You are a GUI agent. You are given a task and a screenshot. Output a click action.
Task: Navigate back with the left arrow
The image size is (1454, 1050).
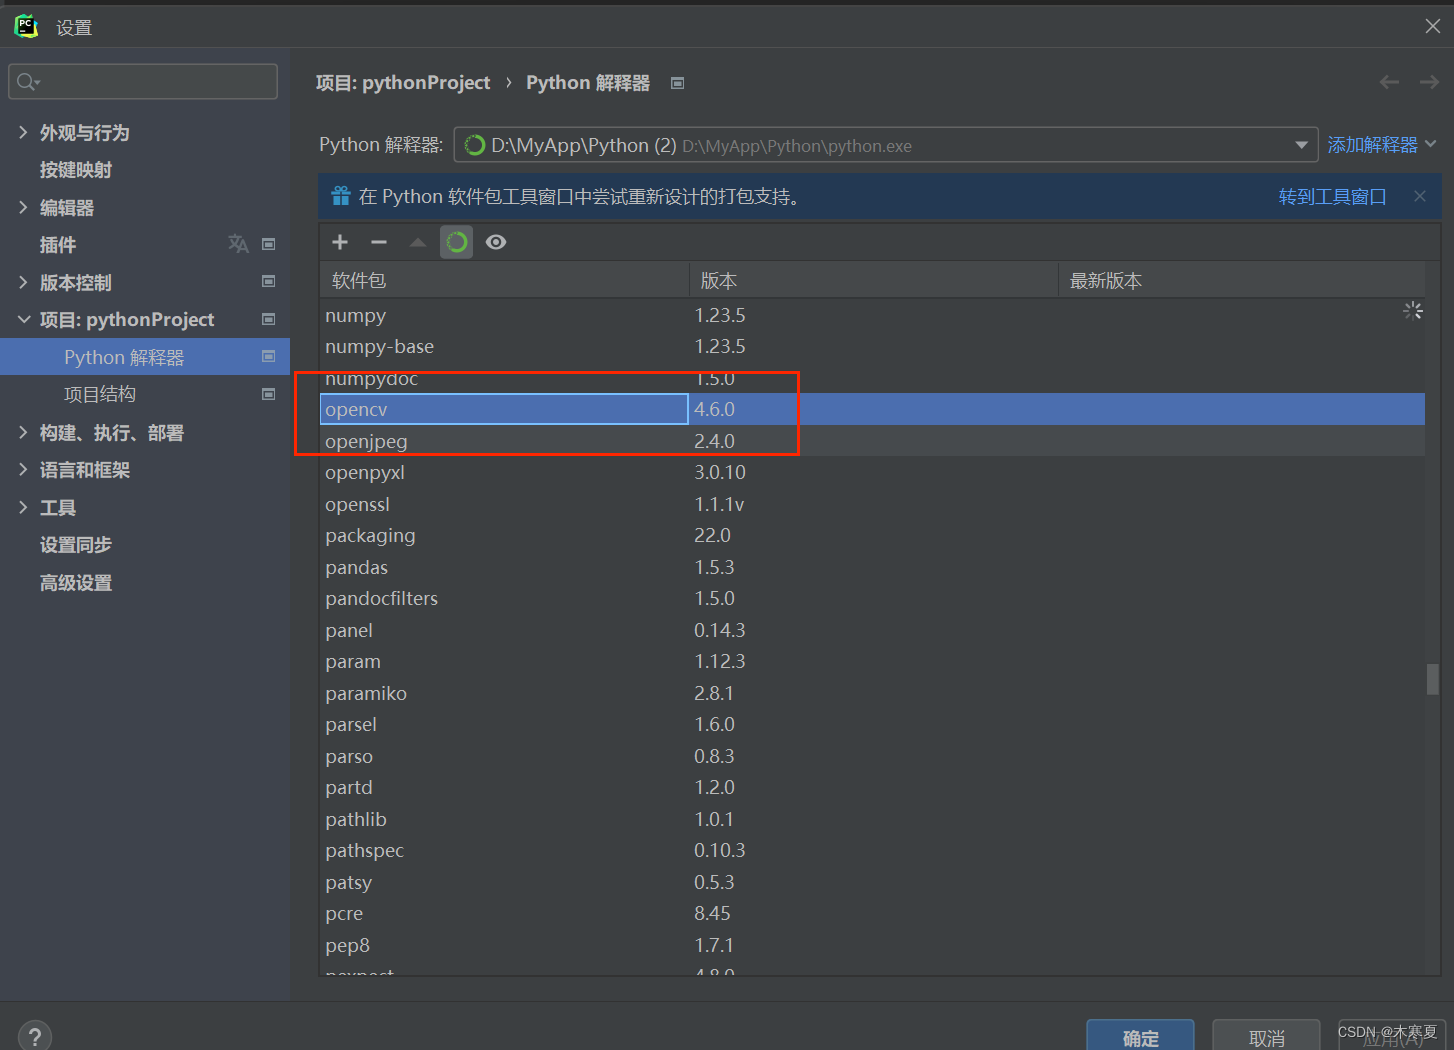coord(1389,82)
